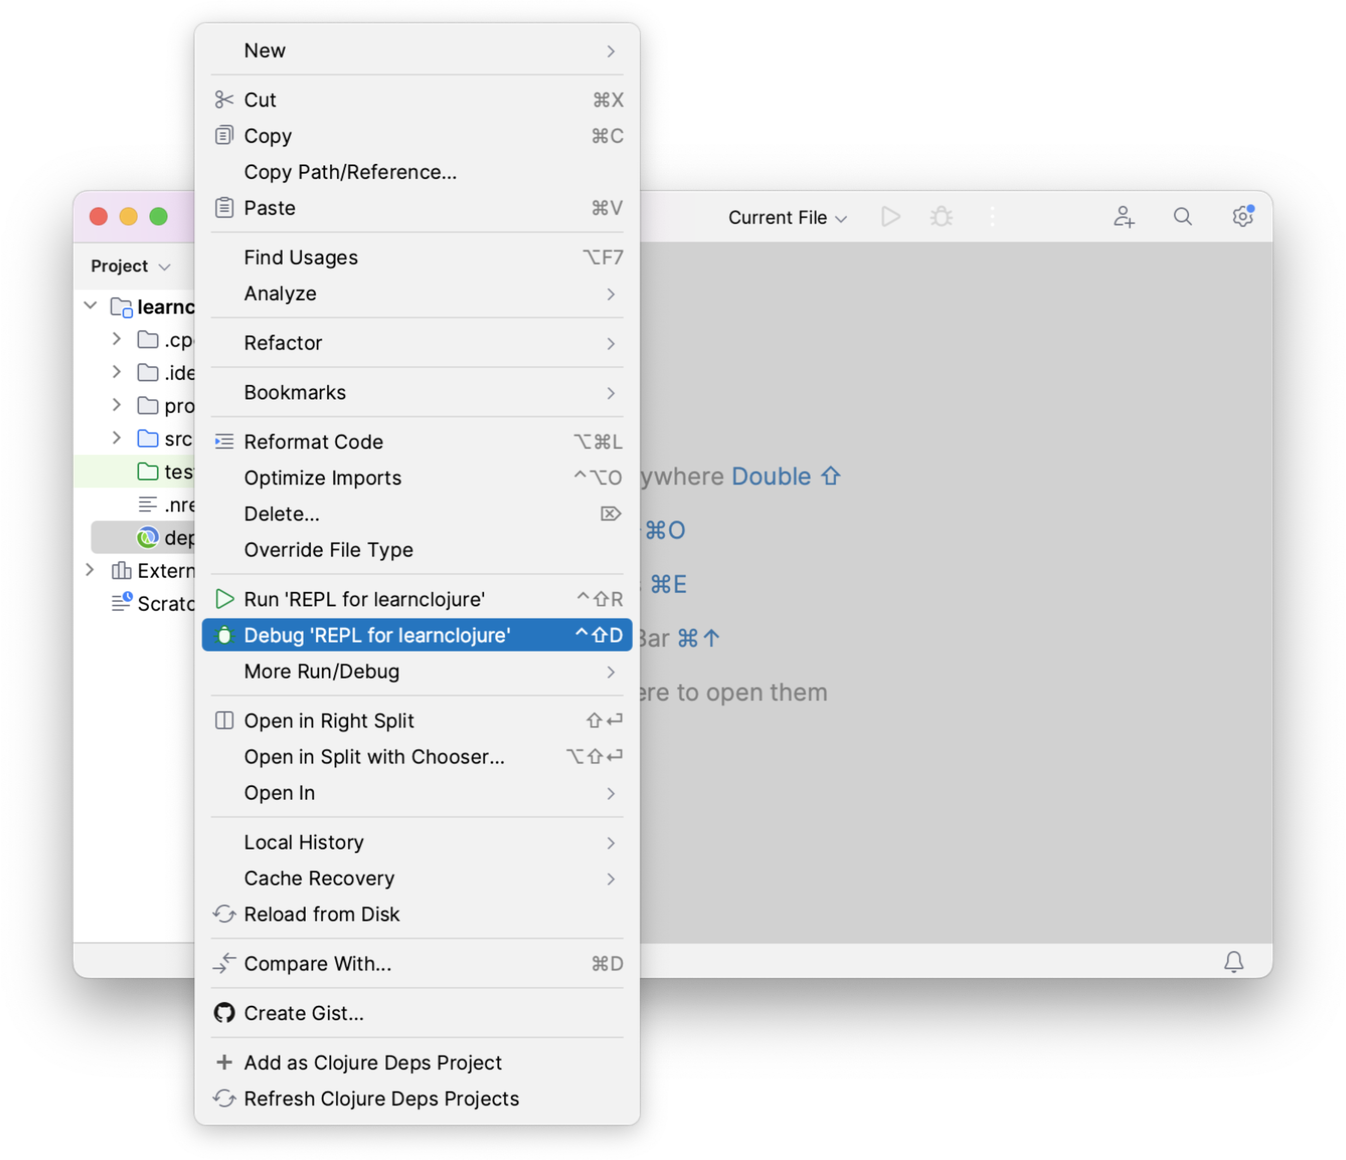Image resolution: width=1346 pixels, height=1160 pixels.
Task: Click the split-pane icon for Open in Right Split
Action: (x=224, y=721)
